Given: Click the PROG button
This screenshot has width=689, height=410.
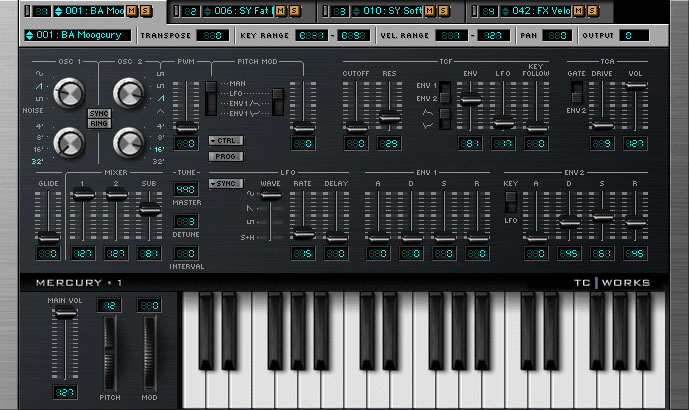Looking at the screenshot, I should [226, 156].
